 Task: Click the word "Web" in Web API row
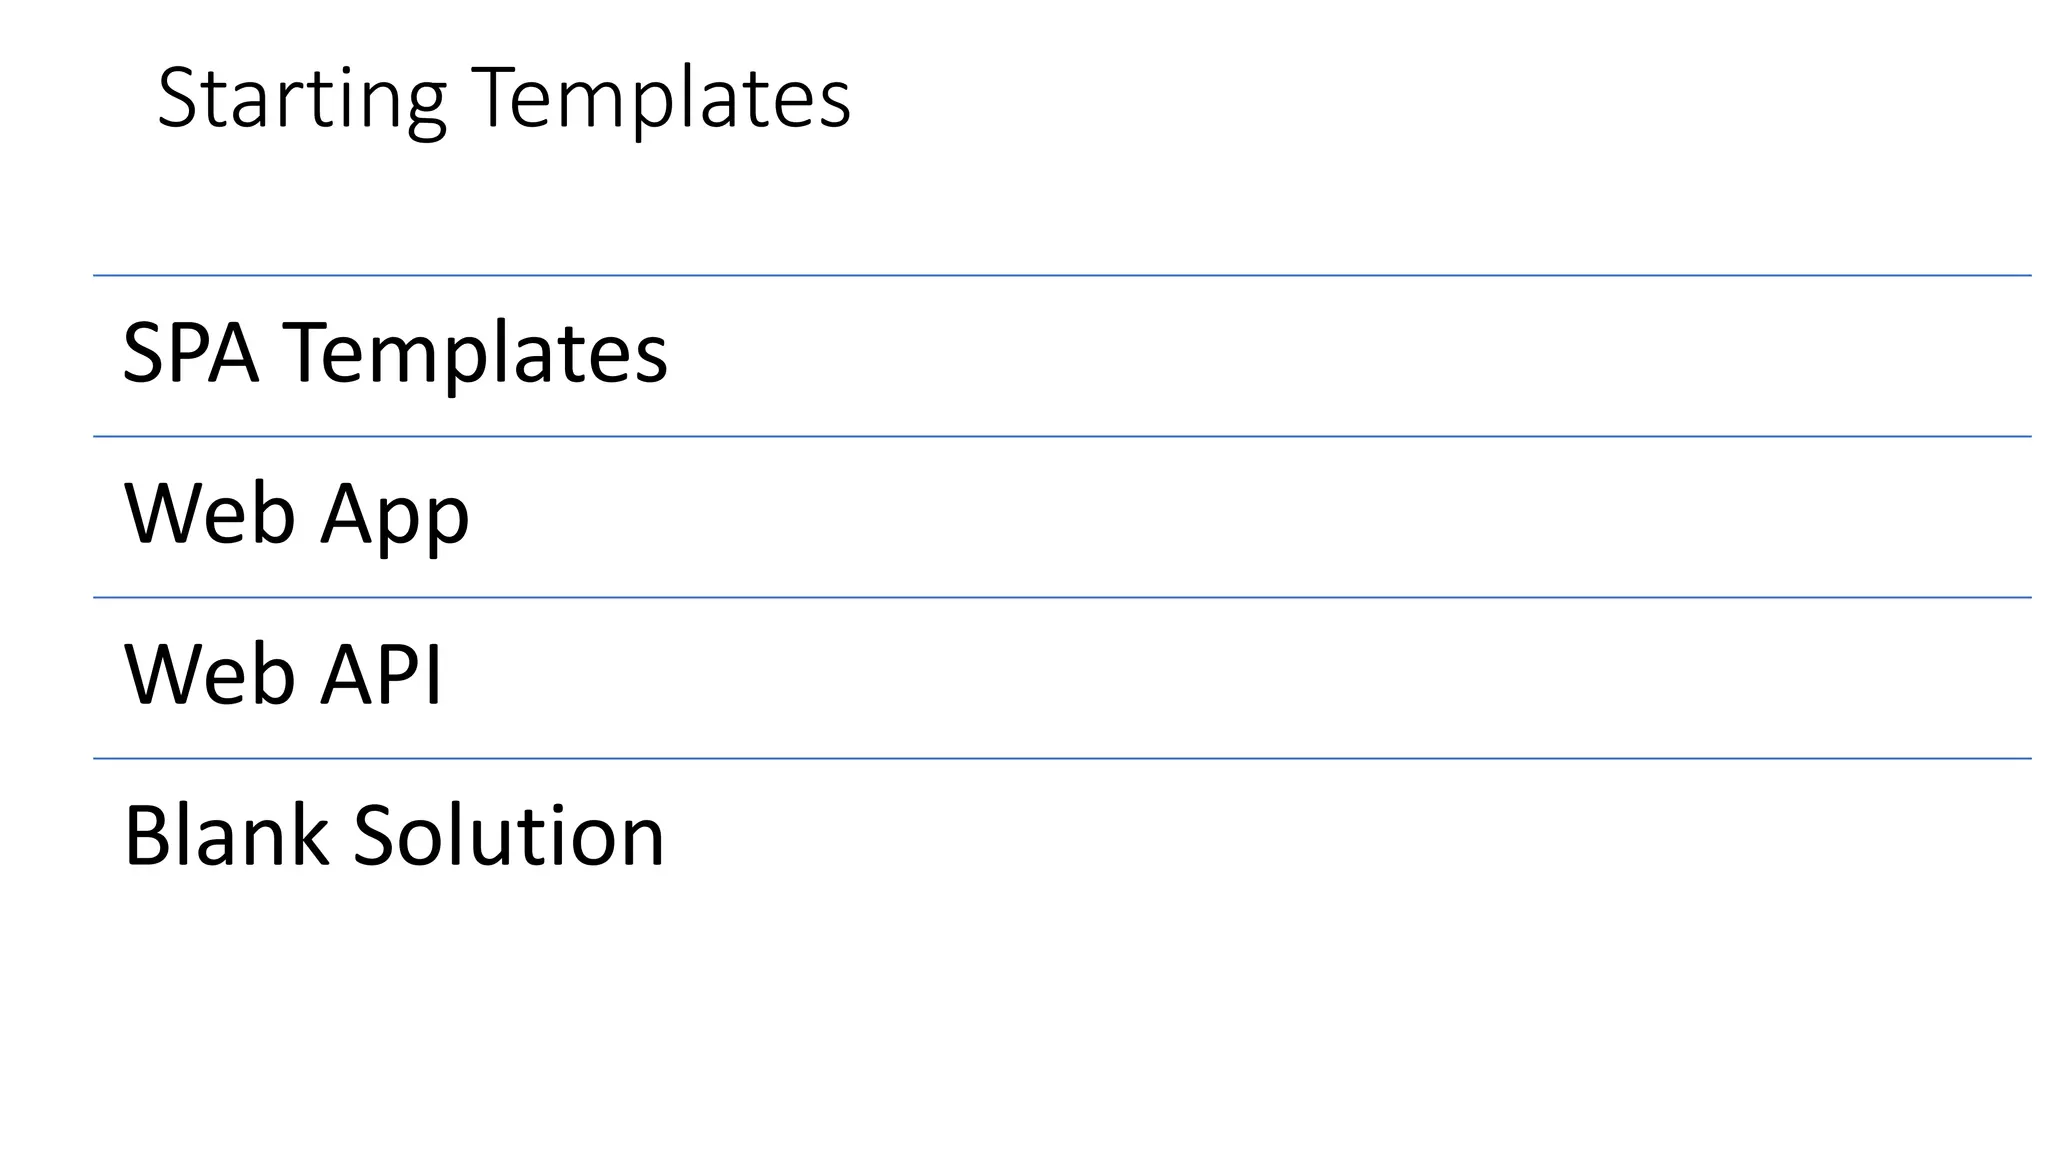[209, 675]
